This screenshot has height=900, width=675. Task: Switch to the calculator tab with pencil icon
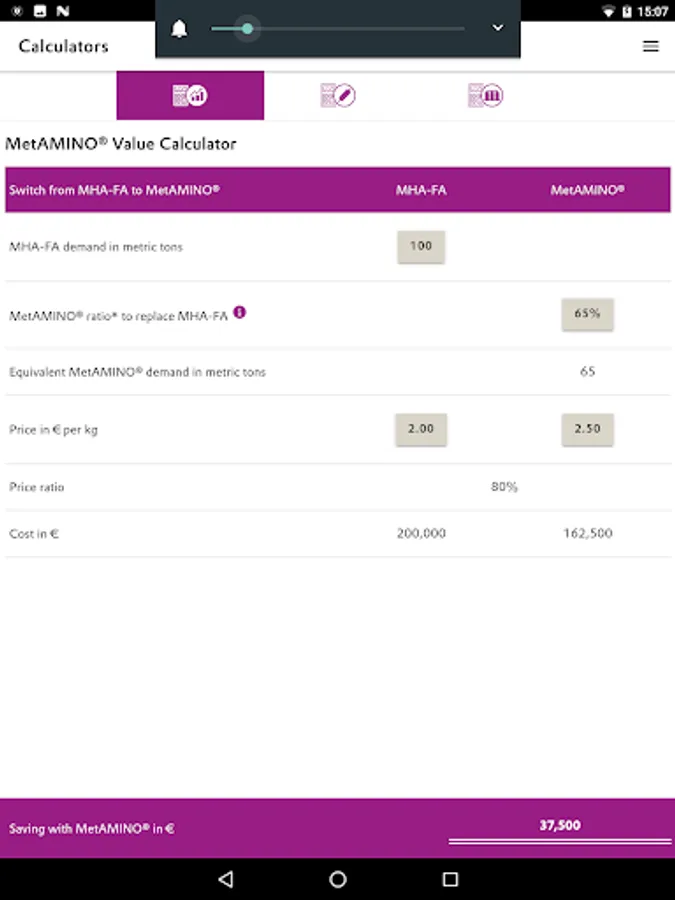338,96
